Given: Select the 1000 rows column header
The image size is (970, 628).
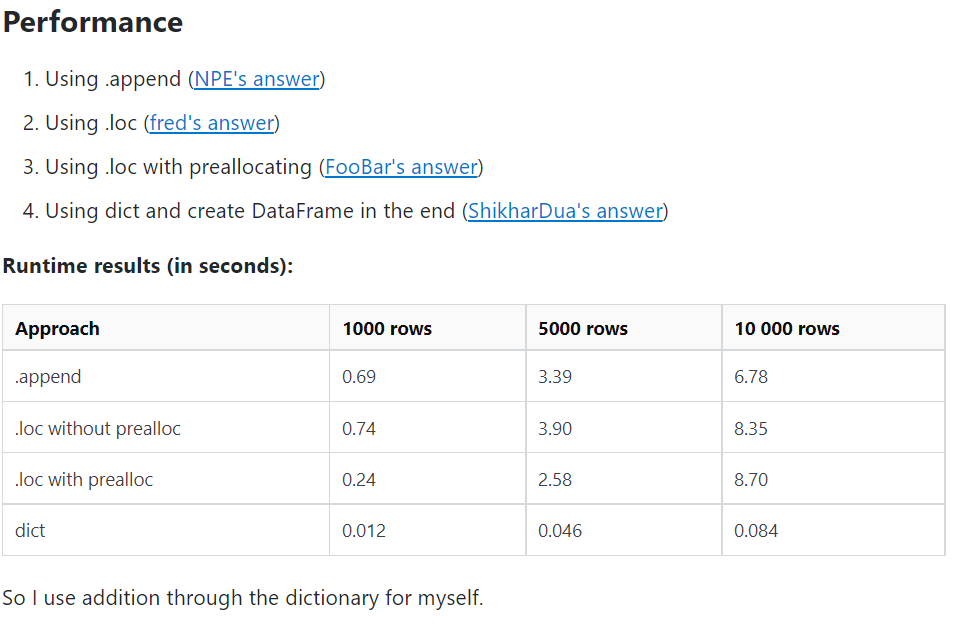Looking at the screenshot, I should point(427,328).
